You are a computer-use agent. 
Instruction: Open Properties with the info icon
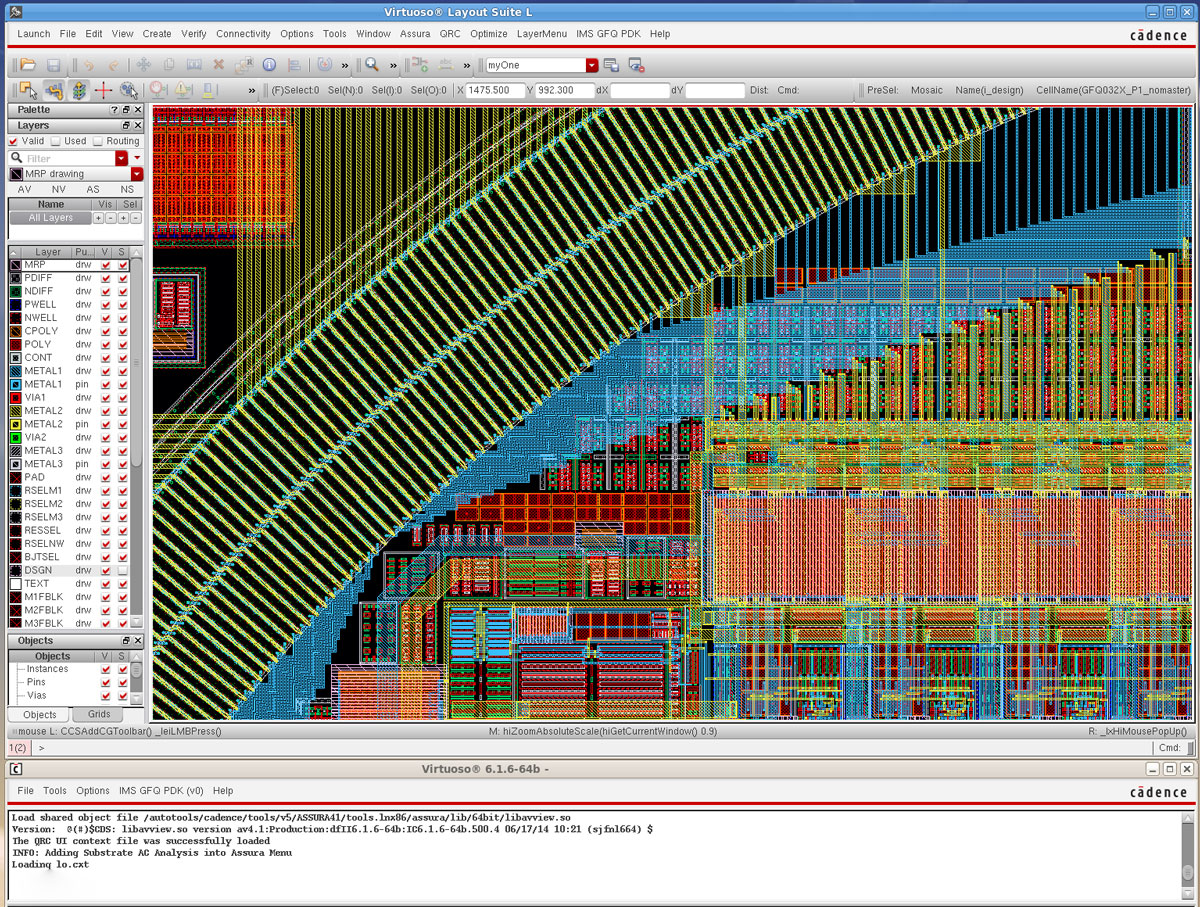269,65
